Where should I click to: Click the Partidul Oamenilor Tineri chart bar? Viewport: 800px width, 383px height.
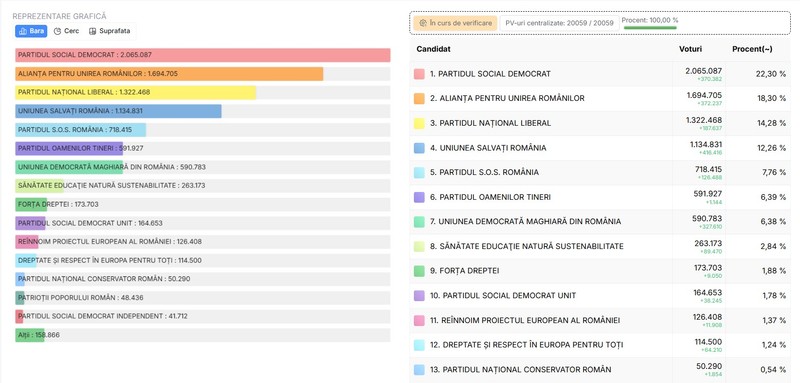[x=69, y=148]
